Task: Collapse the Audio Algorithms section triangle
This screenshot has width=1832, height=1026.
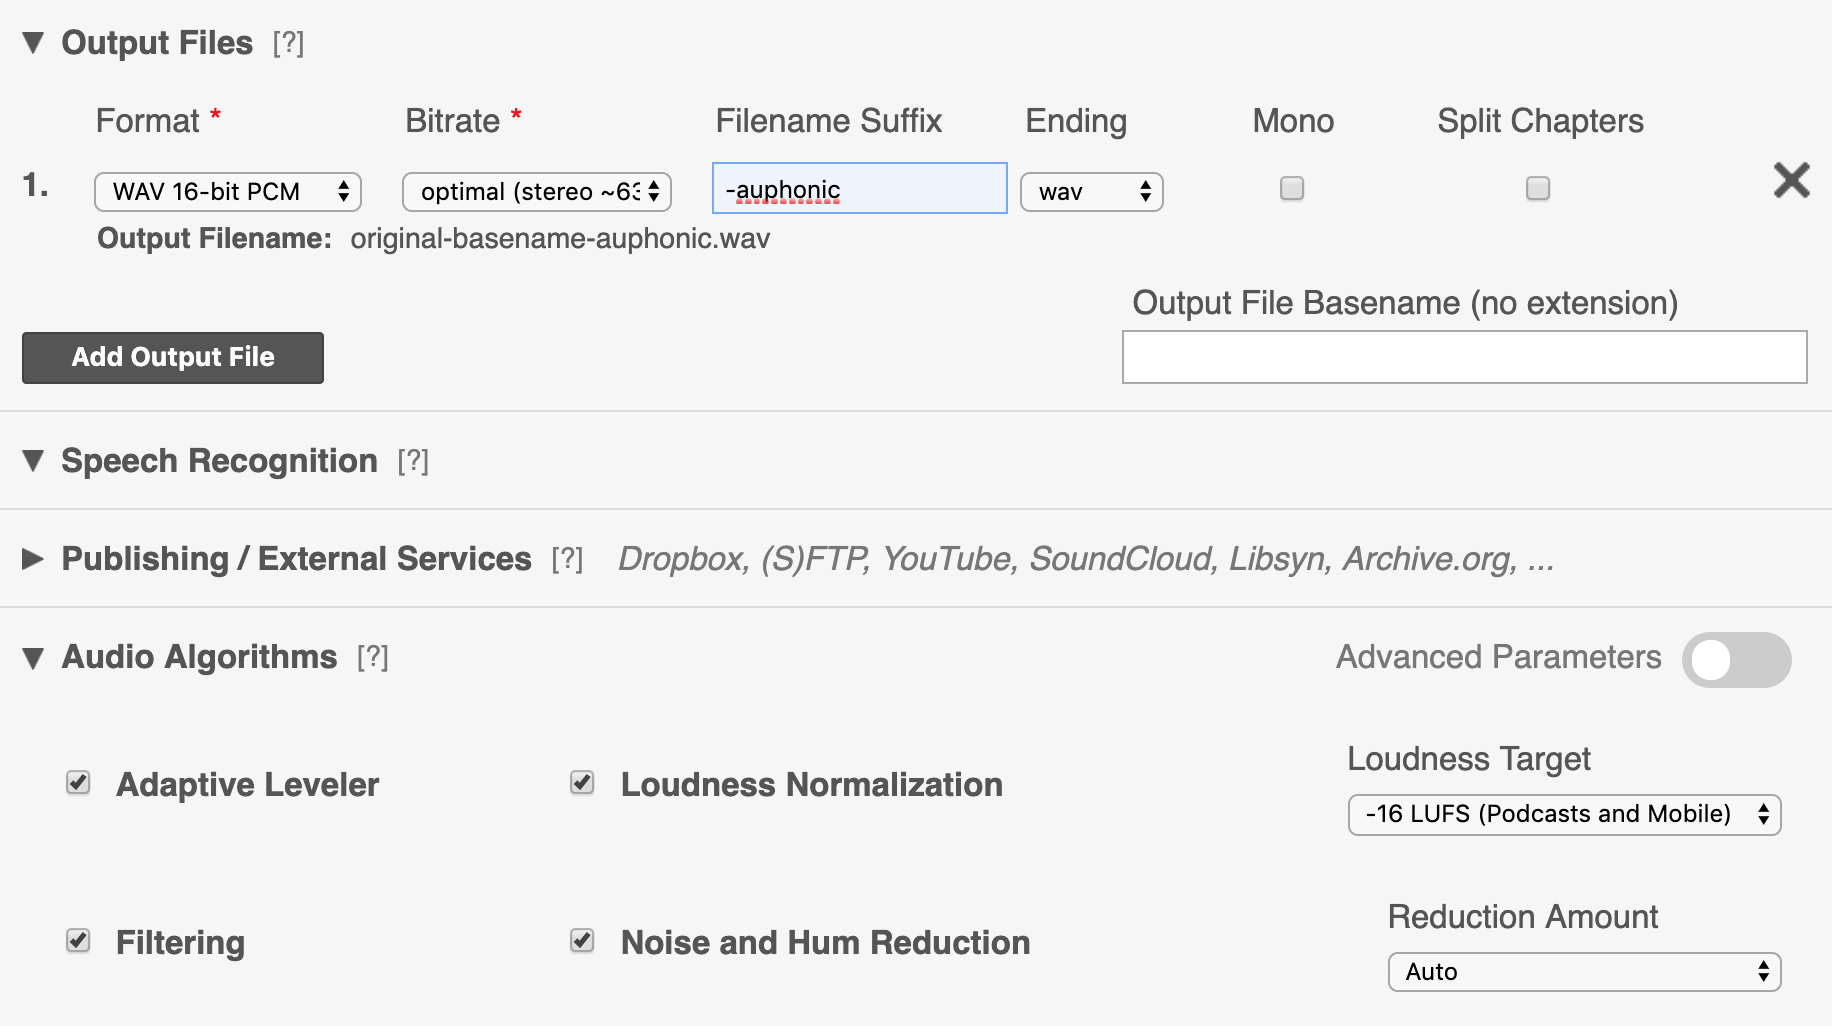Action: (33, 657)
